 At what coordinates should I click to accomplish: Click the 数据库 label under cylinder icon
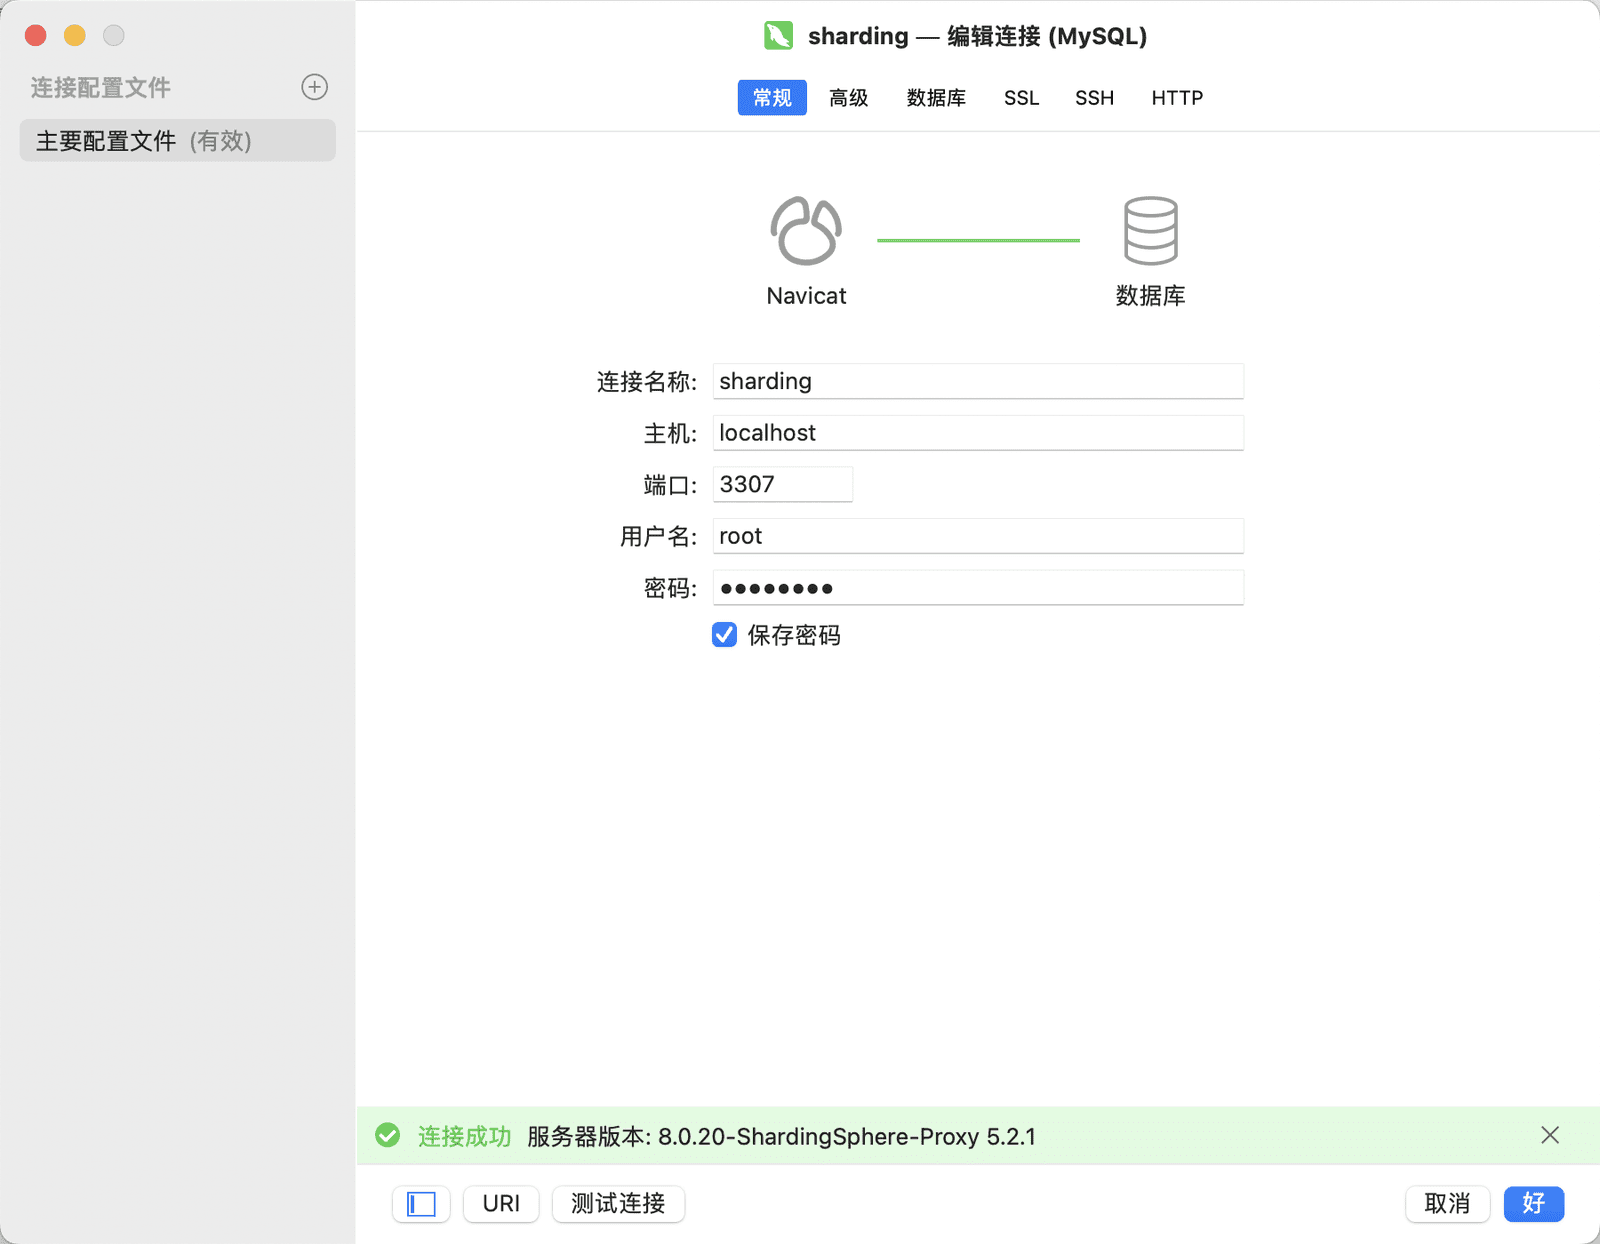pyautogui.click(x=1151, y=296)
